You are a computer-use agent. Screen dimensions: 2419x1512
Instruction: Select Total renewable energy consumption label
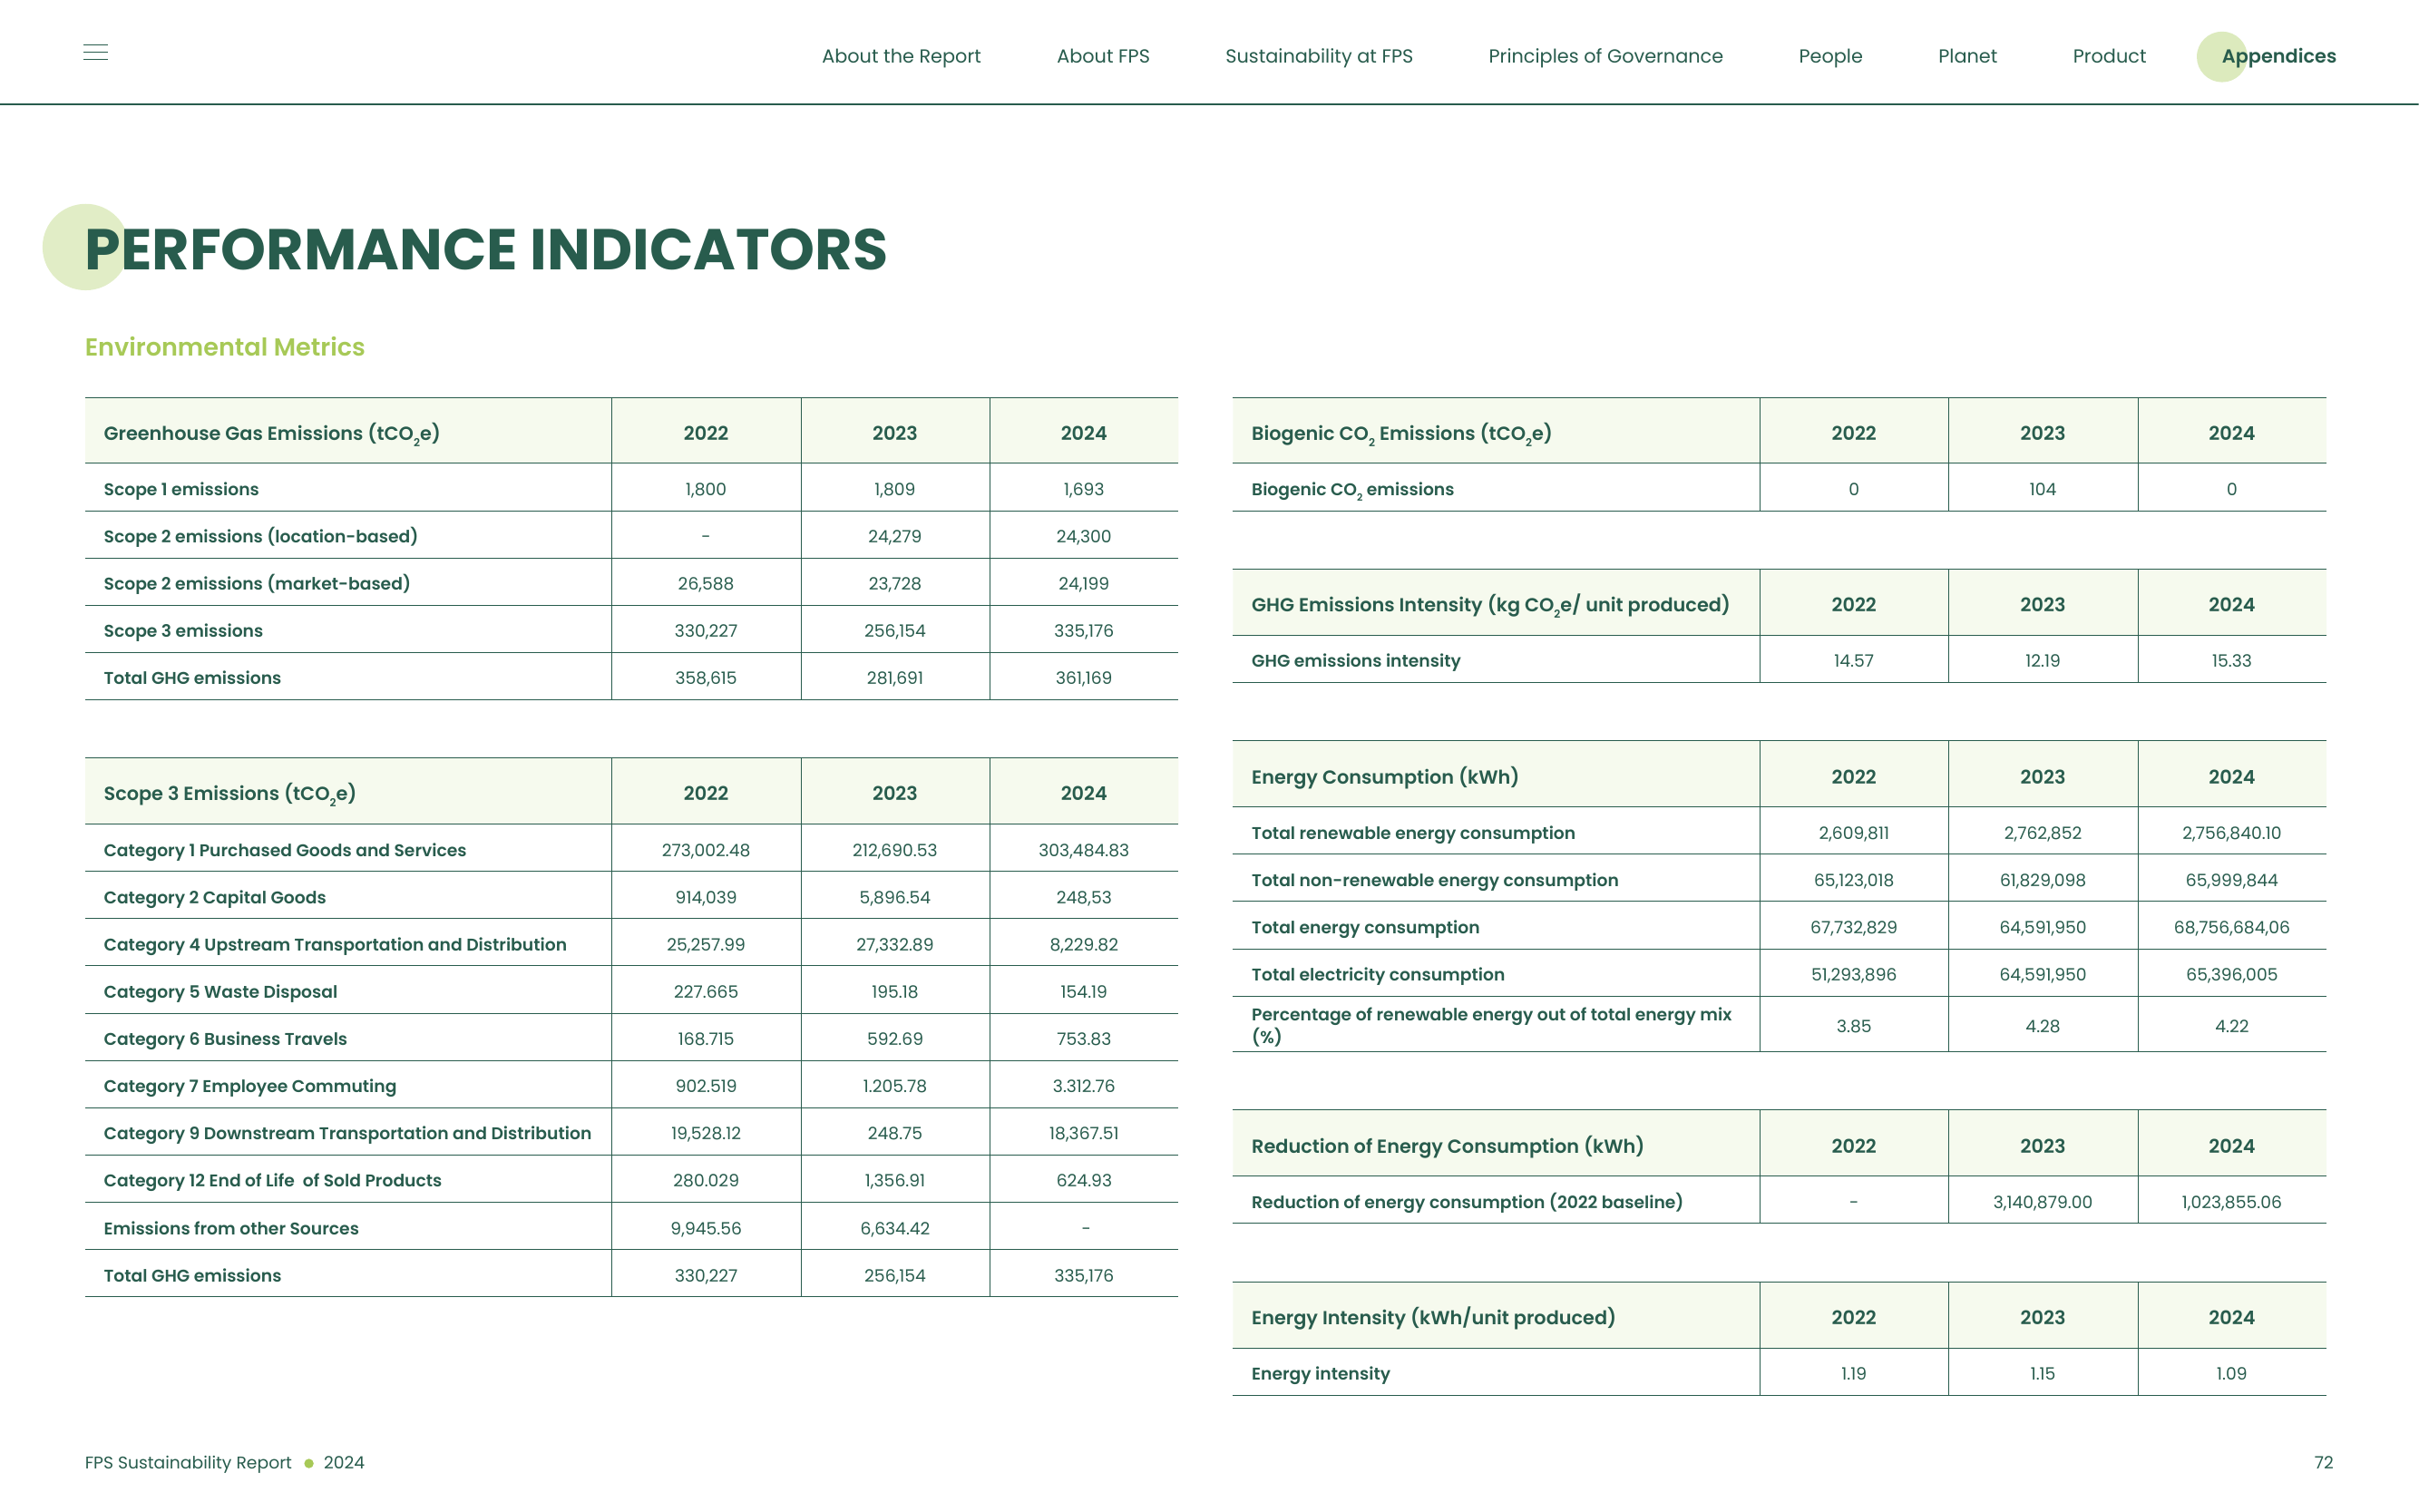coord(1413,833)
